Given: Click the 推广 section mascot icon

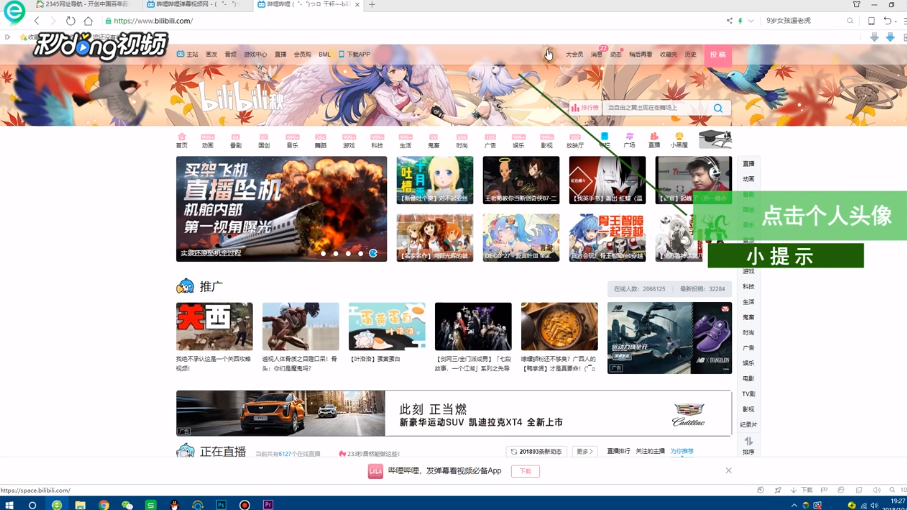Looking at the screenshot, I should click(x=185, y=286).
